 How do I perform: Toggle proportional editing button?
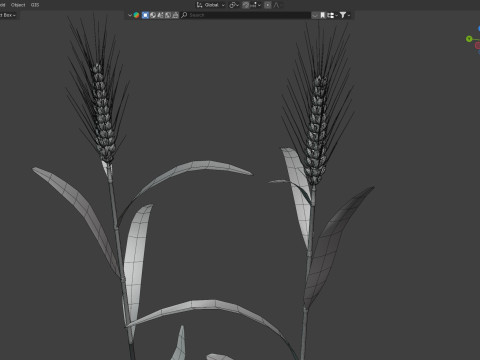pyautogui.click(x=268, y=5)
